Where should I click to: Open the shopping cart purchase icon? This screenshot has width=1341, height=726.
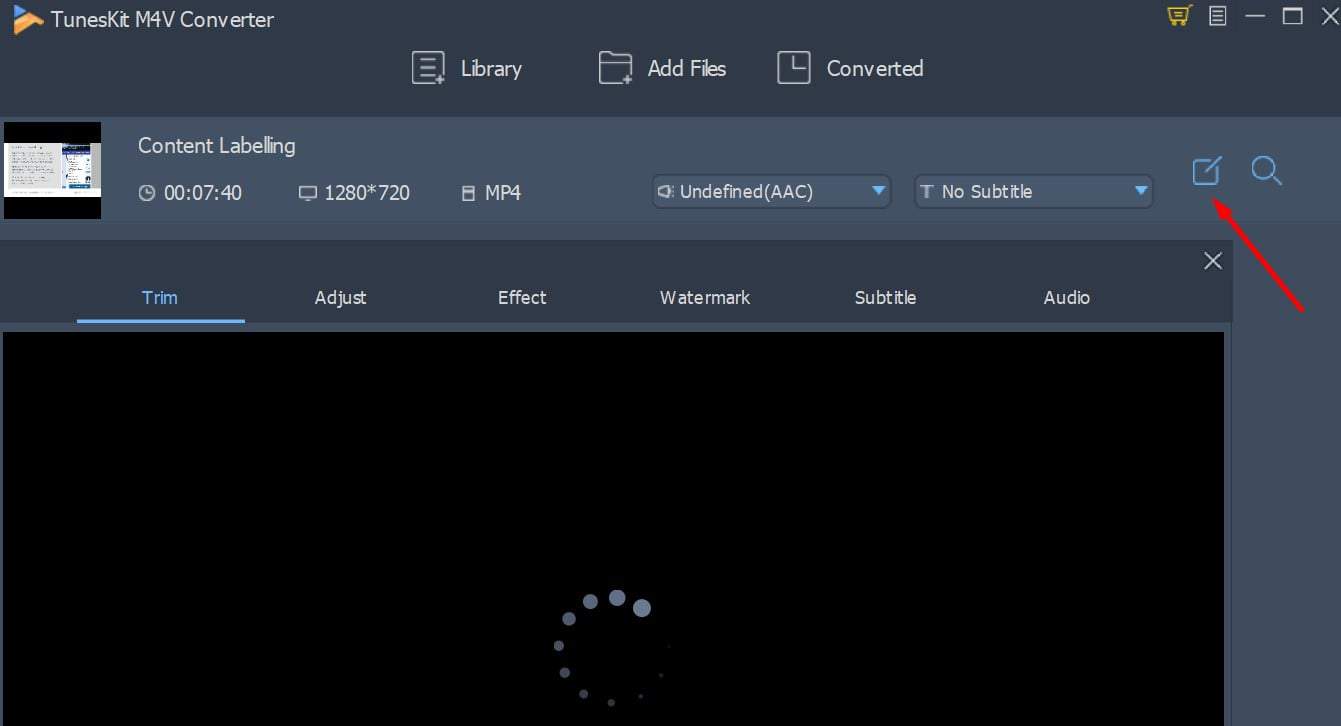(1180, 16)
